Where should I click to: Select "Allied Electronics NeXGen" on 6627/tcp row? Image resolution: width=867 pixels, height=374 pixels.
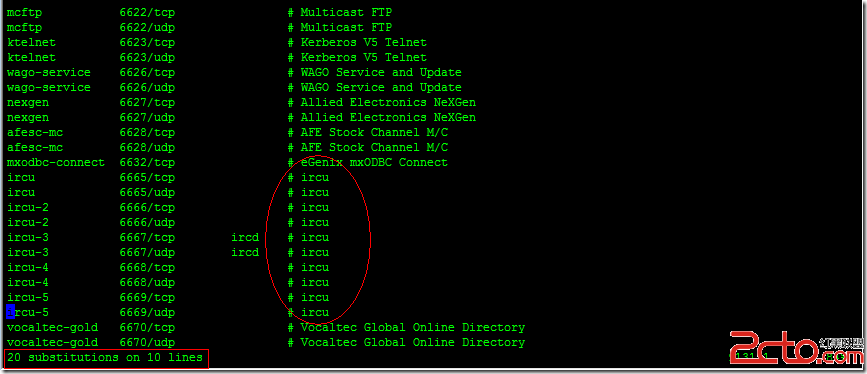click(x=388, y=102)
